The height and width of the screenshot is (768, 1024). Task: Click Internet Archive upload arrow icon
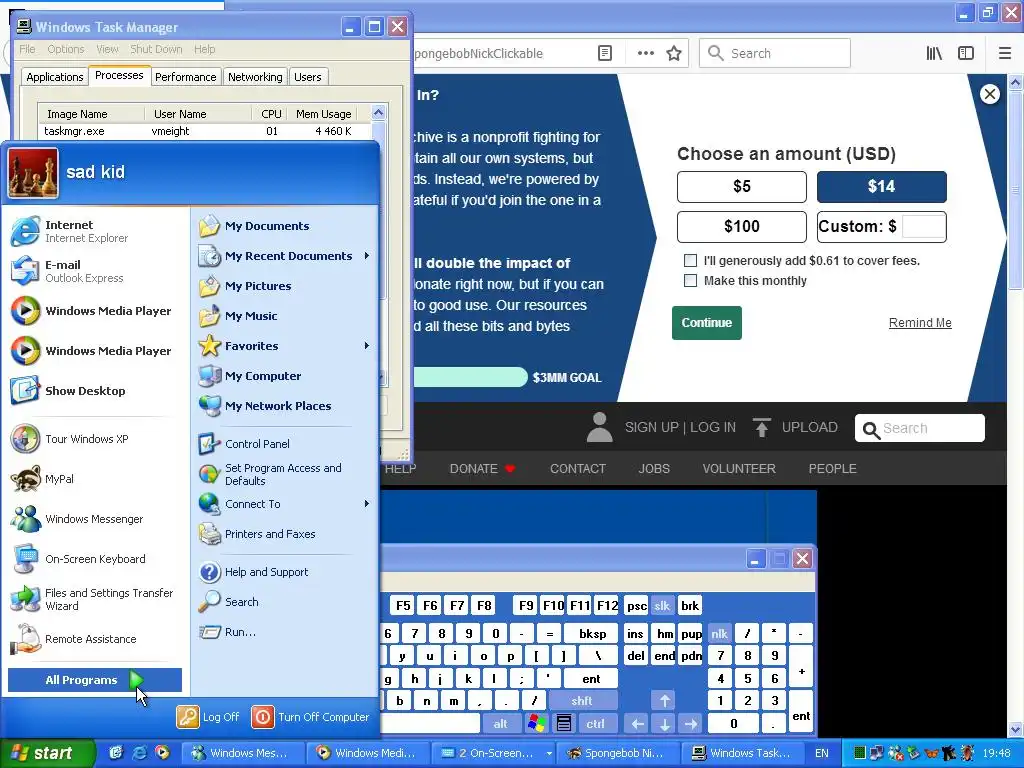pos(761,427)
